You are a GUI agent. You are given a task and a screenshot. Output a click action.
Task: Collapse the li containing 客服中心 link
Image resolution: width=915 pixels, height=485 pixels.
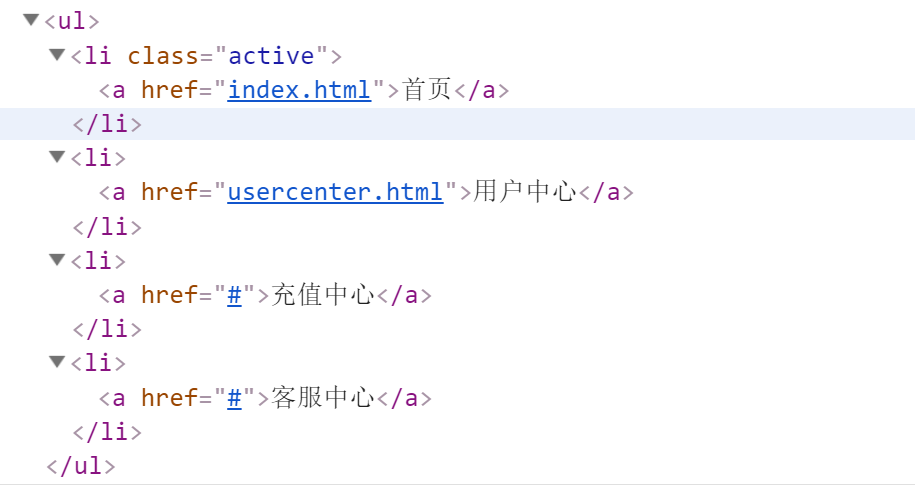(x=57, y=362)
